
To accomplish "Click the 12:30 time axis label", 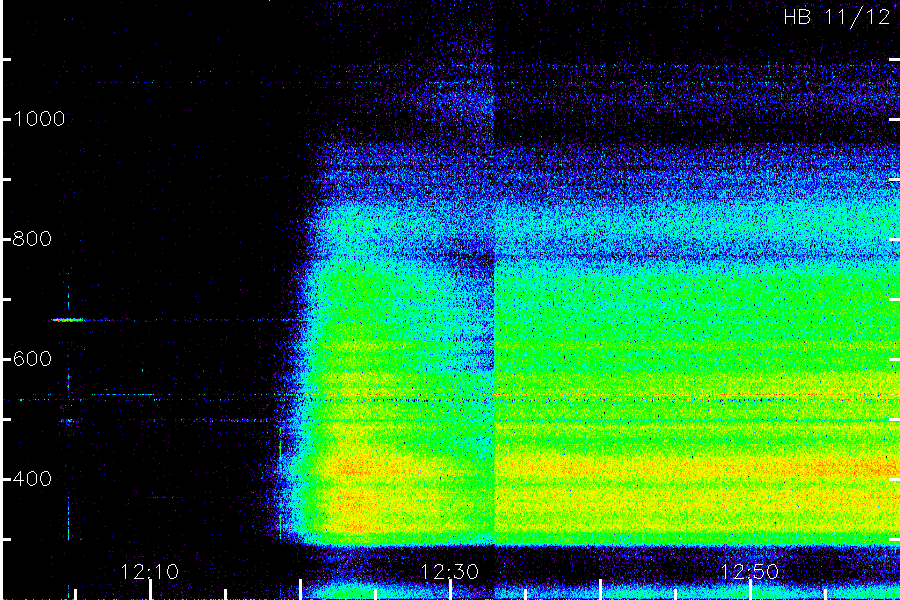I will pos(449,571).
